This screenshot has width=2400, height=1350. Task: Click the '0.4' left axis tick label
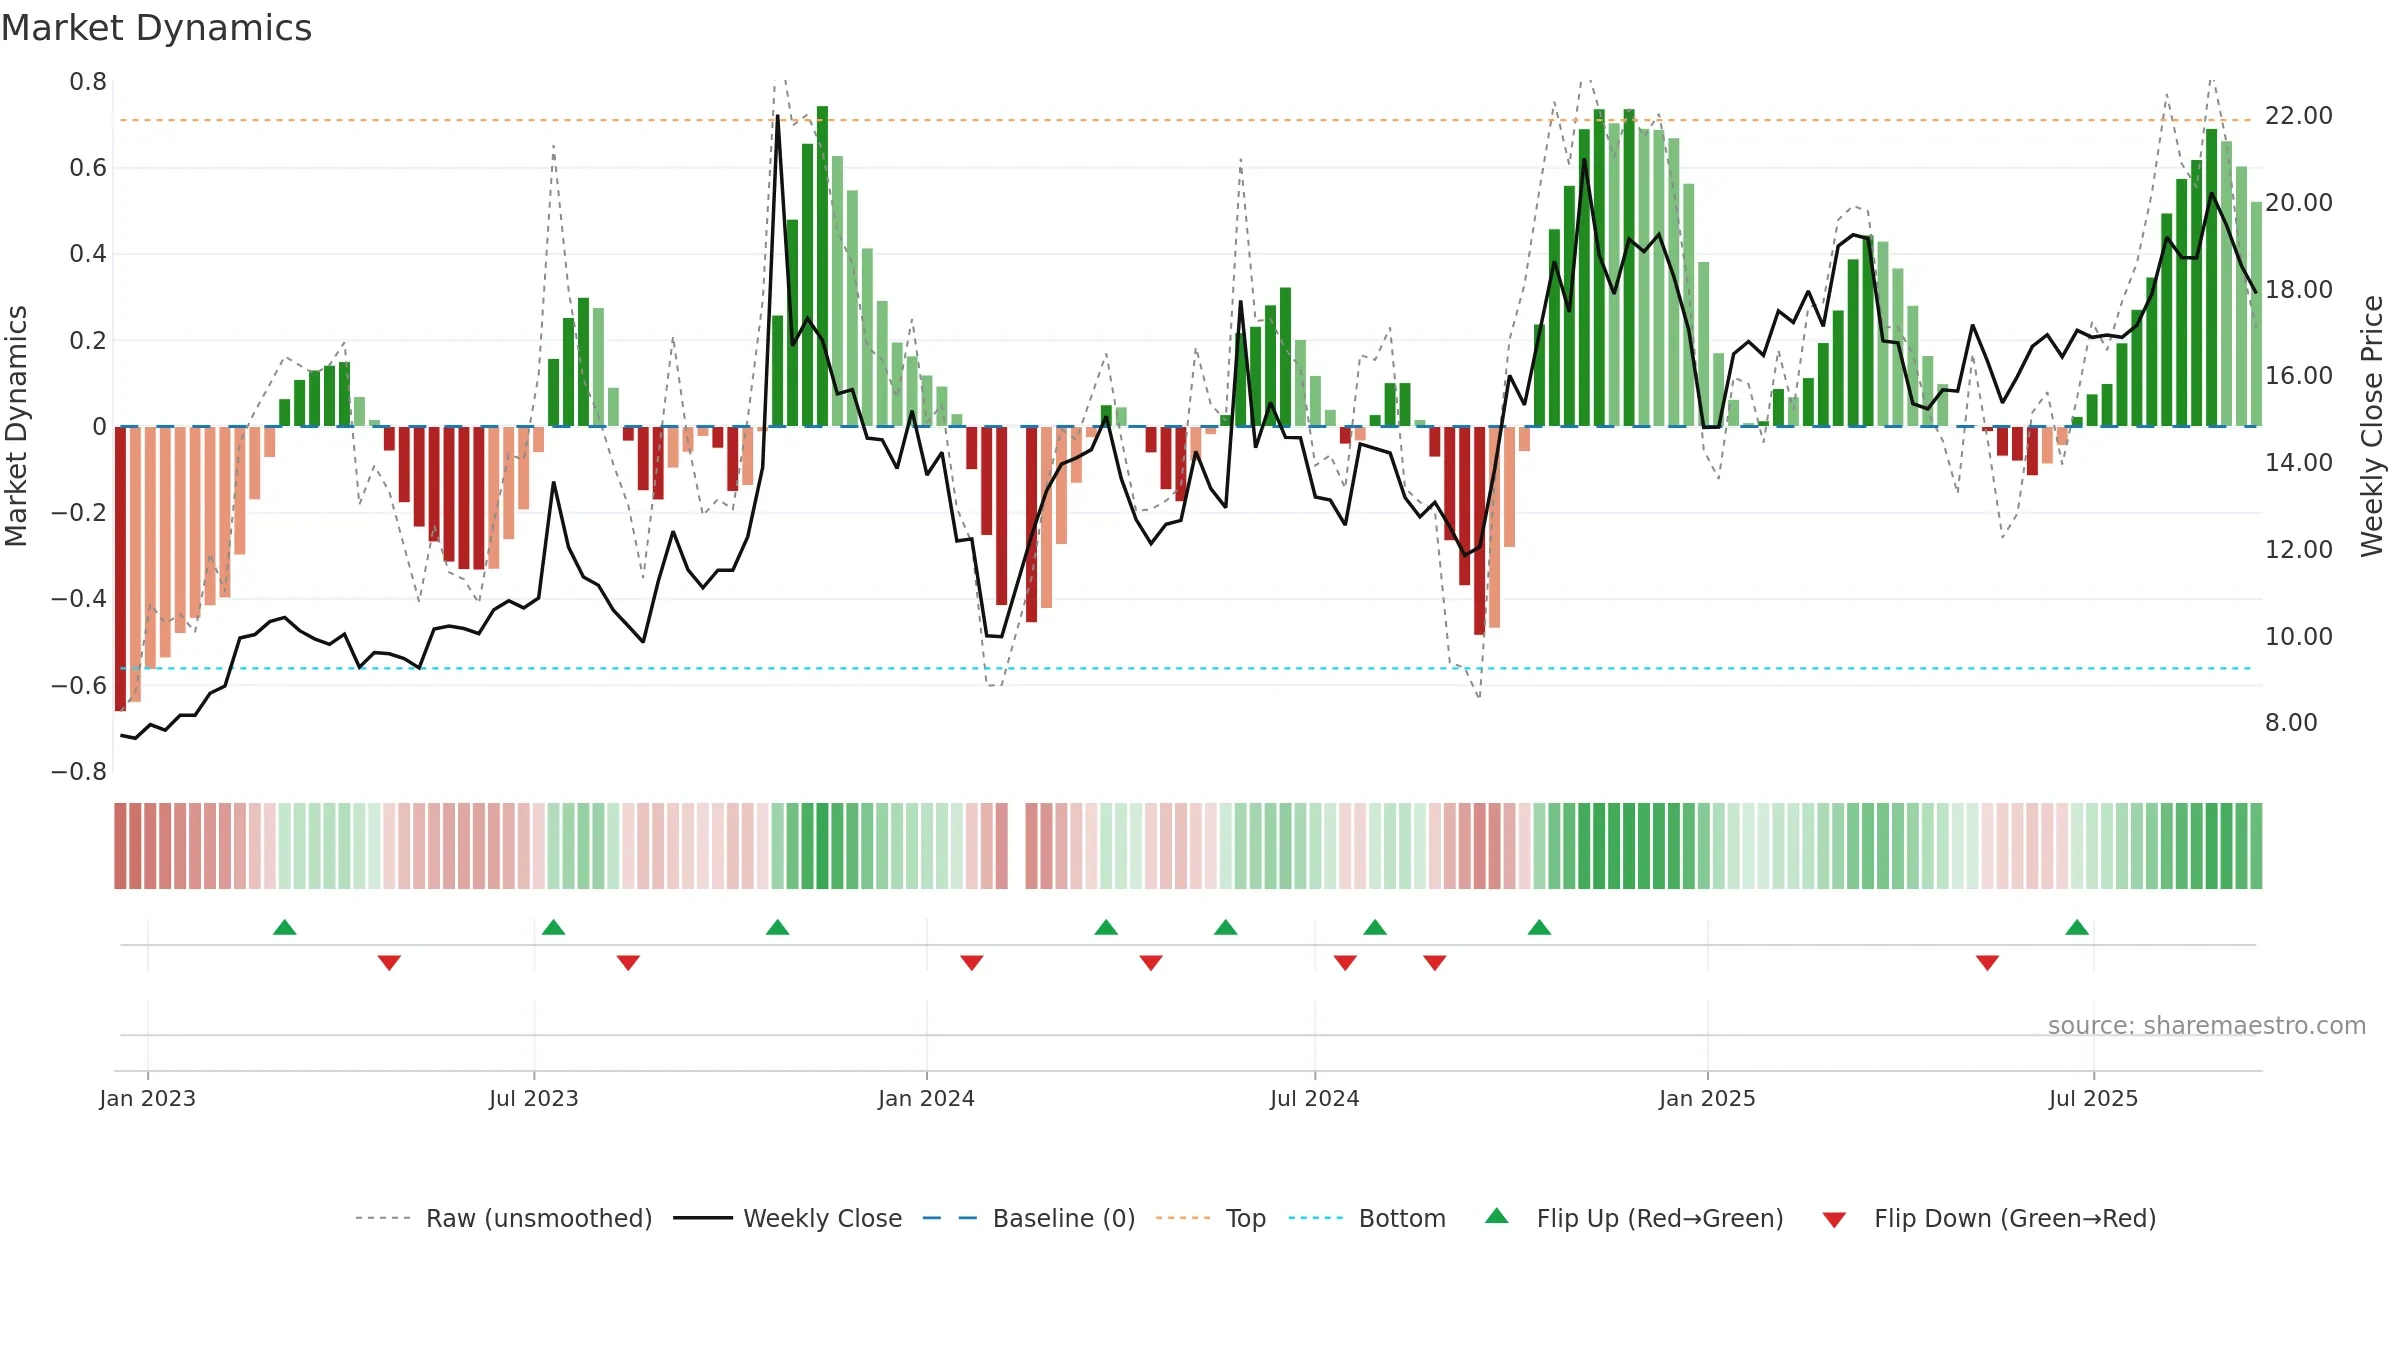tap(88, 254)
